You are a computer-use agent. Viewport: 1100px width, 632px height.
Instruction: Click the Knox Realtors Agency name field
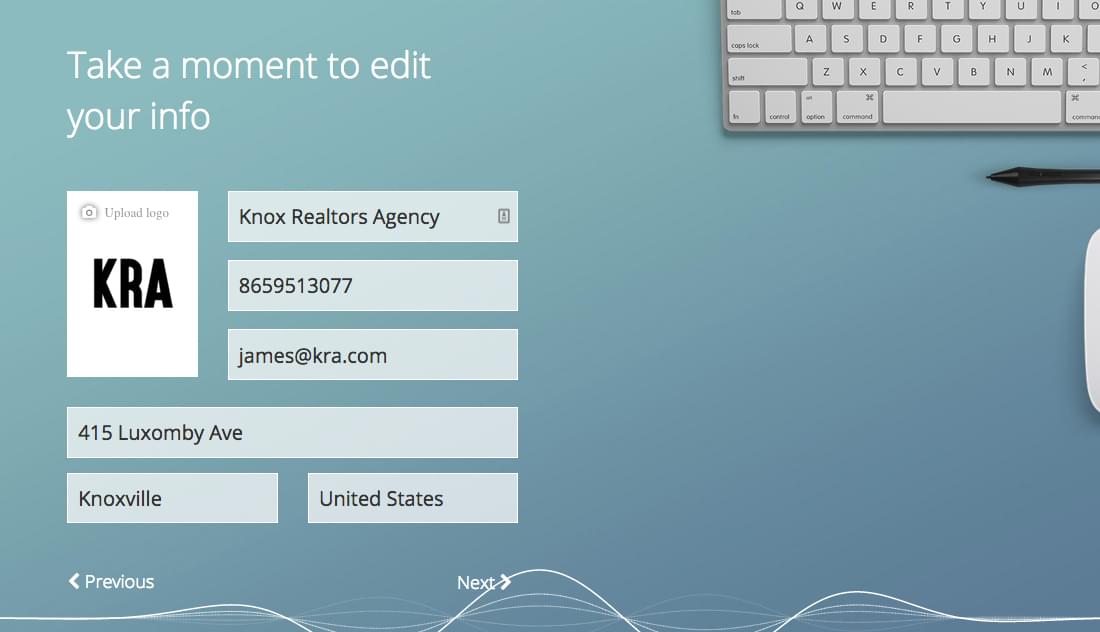click(x=360, y=216)
